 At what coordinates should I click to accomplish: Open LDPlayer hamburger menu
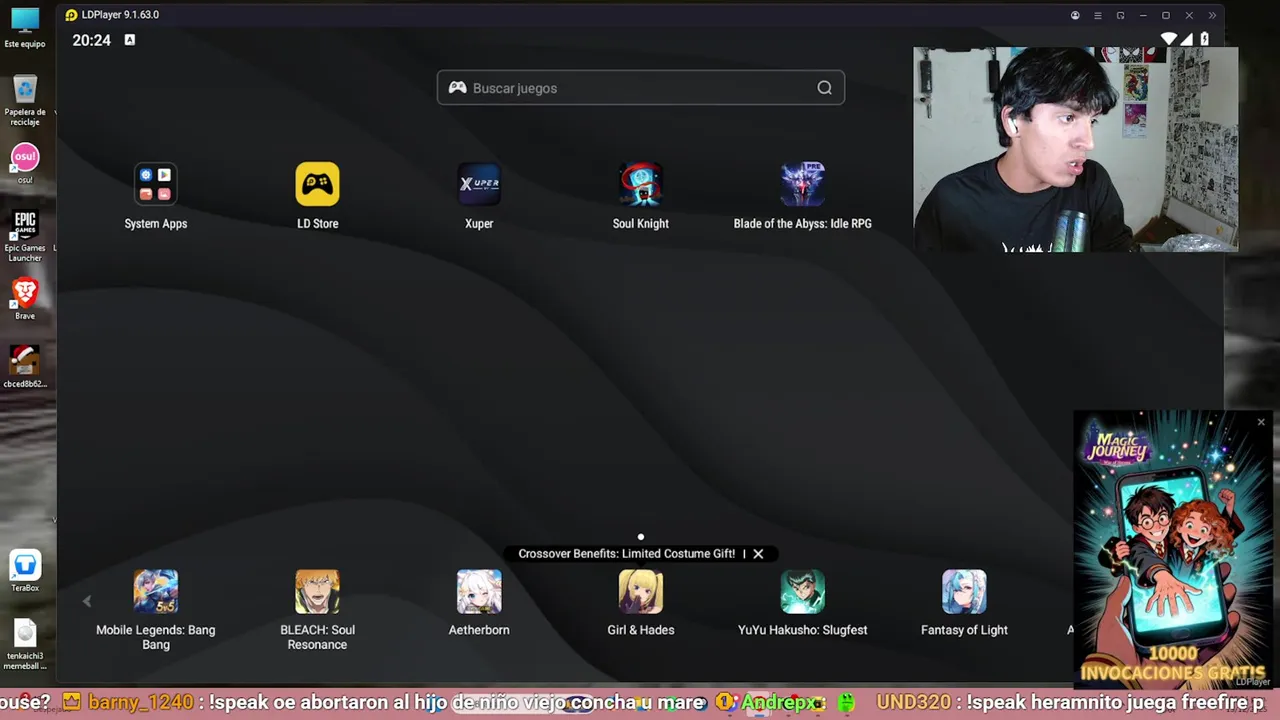click(1097, 15)
